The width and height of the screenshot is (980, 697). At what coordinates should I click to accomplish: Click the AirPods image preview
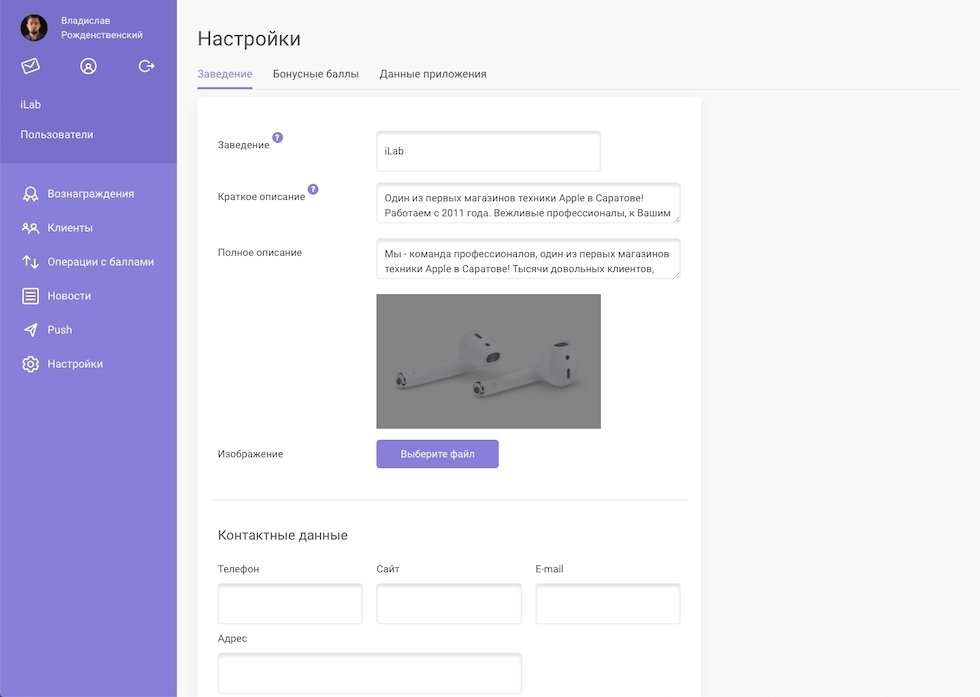tap(488, 361)
